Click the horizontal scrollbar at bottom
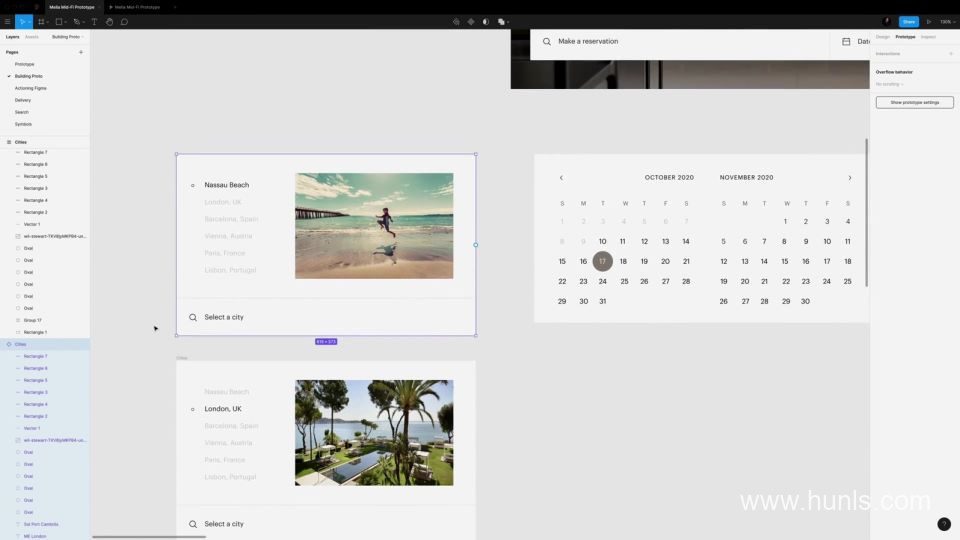Viewport: 960px width, 540px height. (x=149, y=537)
